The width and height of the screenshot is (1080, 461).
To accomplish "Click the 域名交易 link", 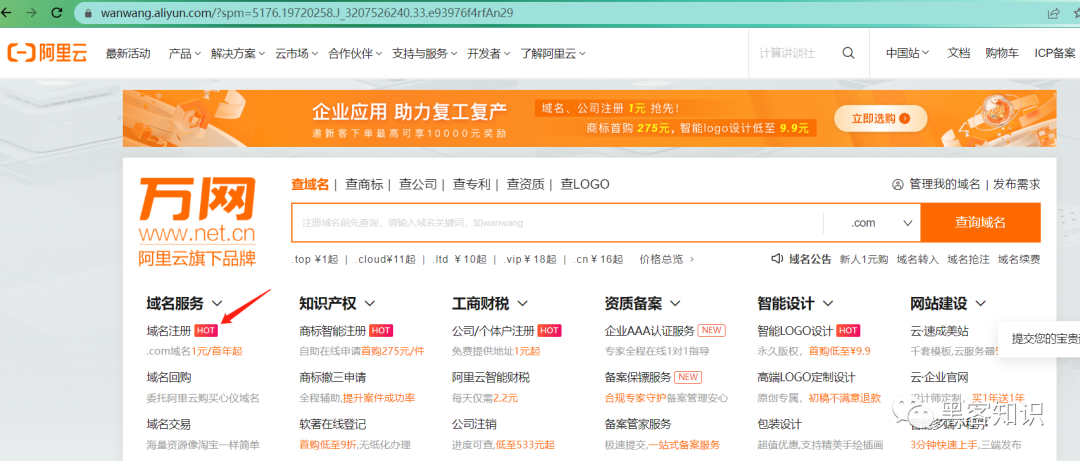I will coord(169,424).
